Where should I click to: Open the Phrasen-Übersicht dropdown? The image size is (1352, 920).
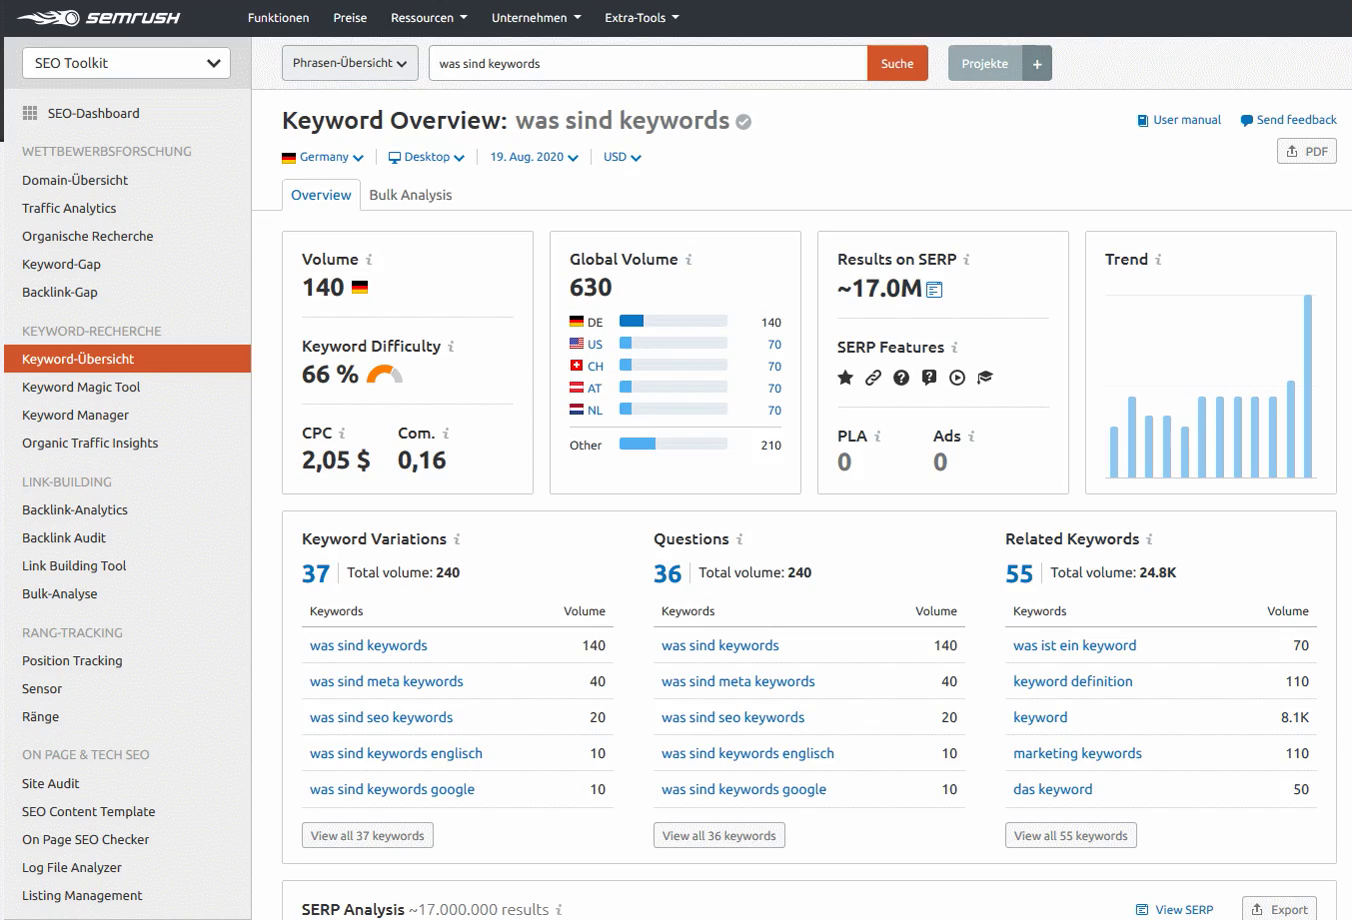coord(350,63)
